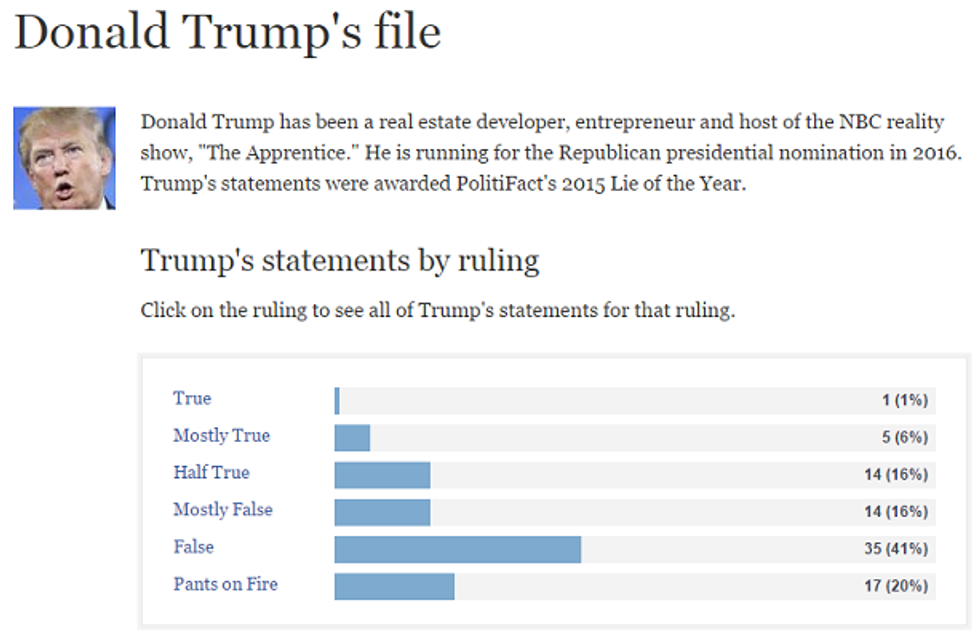Click the "Donald Trump's file" page title
The width and height of the screenshot is (980, 639).
click(227, 33)
